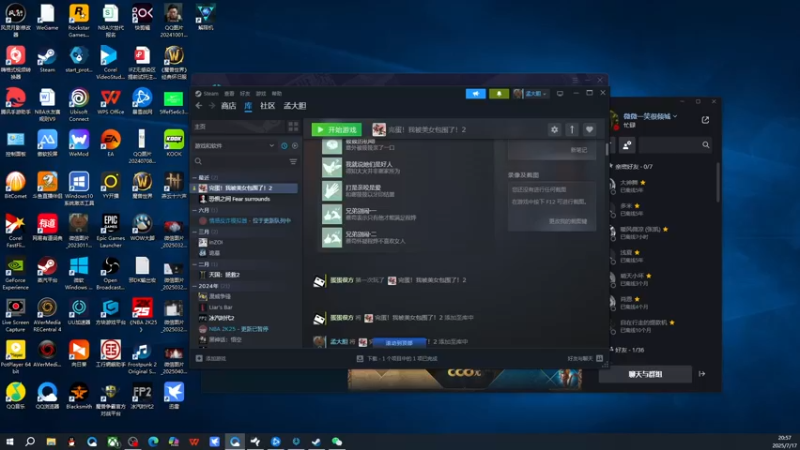Image resolution: width=800 pixels, height=450 pixels.
Task: Collapse the Friends 1/36 group
Action: [629, 350]
